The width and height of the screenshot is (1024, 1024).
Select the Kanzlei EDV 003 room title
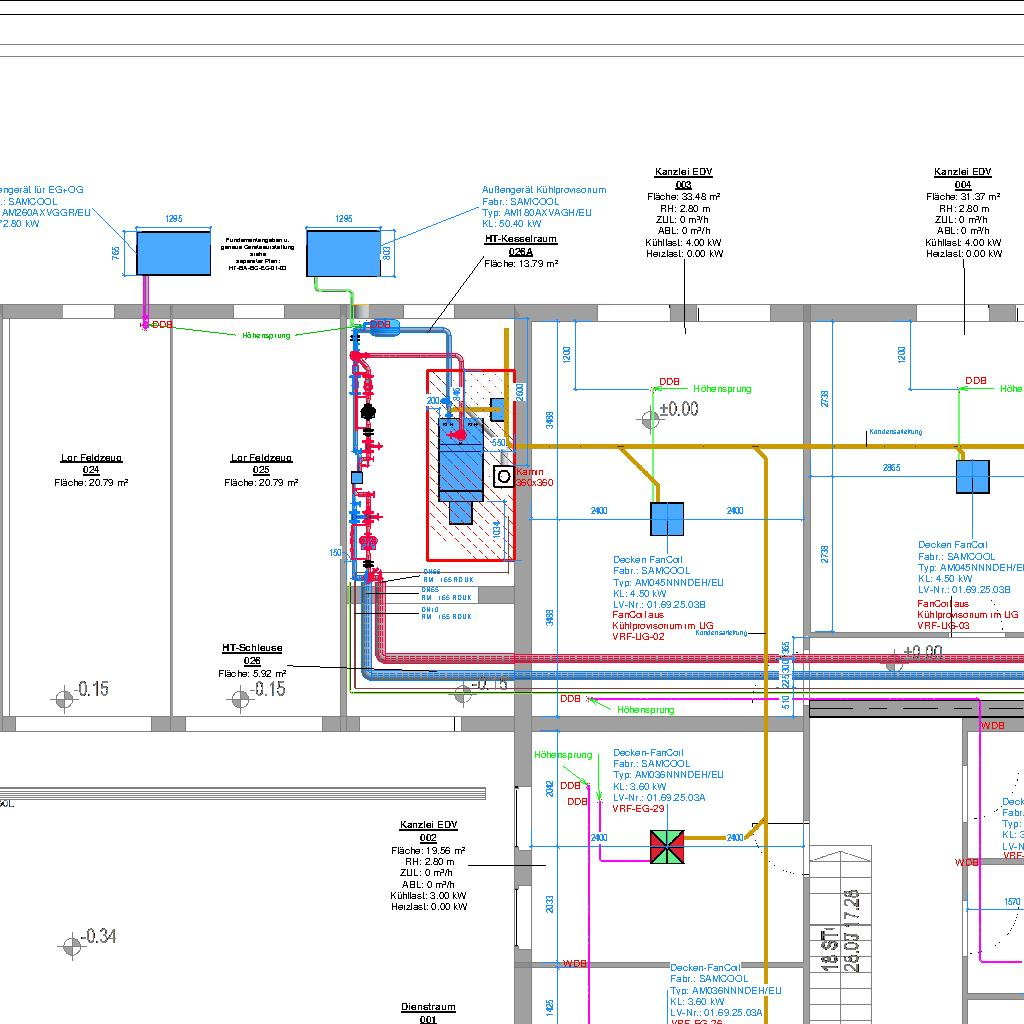click(684, 172)
